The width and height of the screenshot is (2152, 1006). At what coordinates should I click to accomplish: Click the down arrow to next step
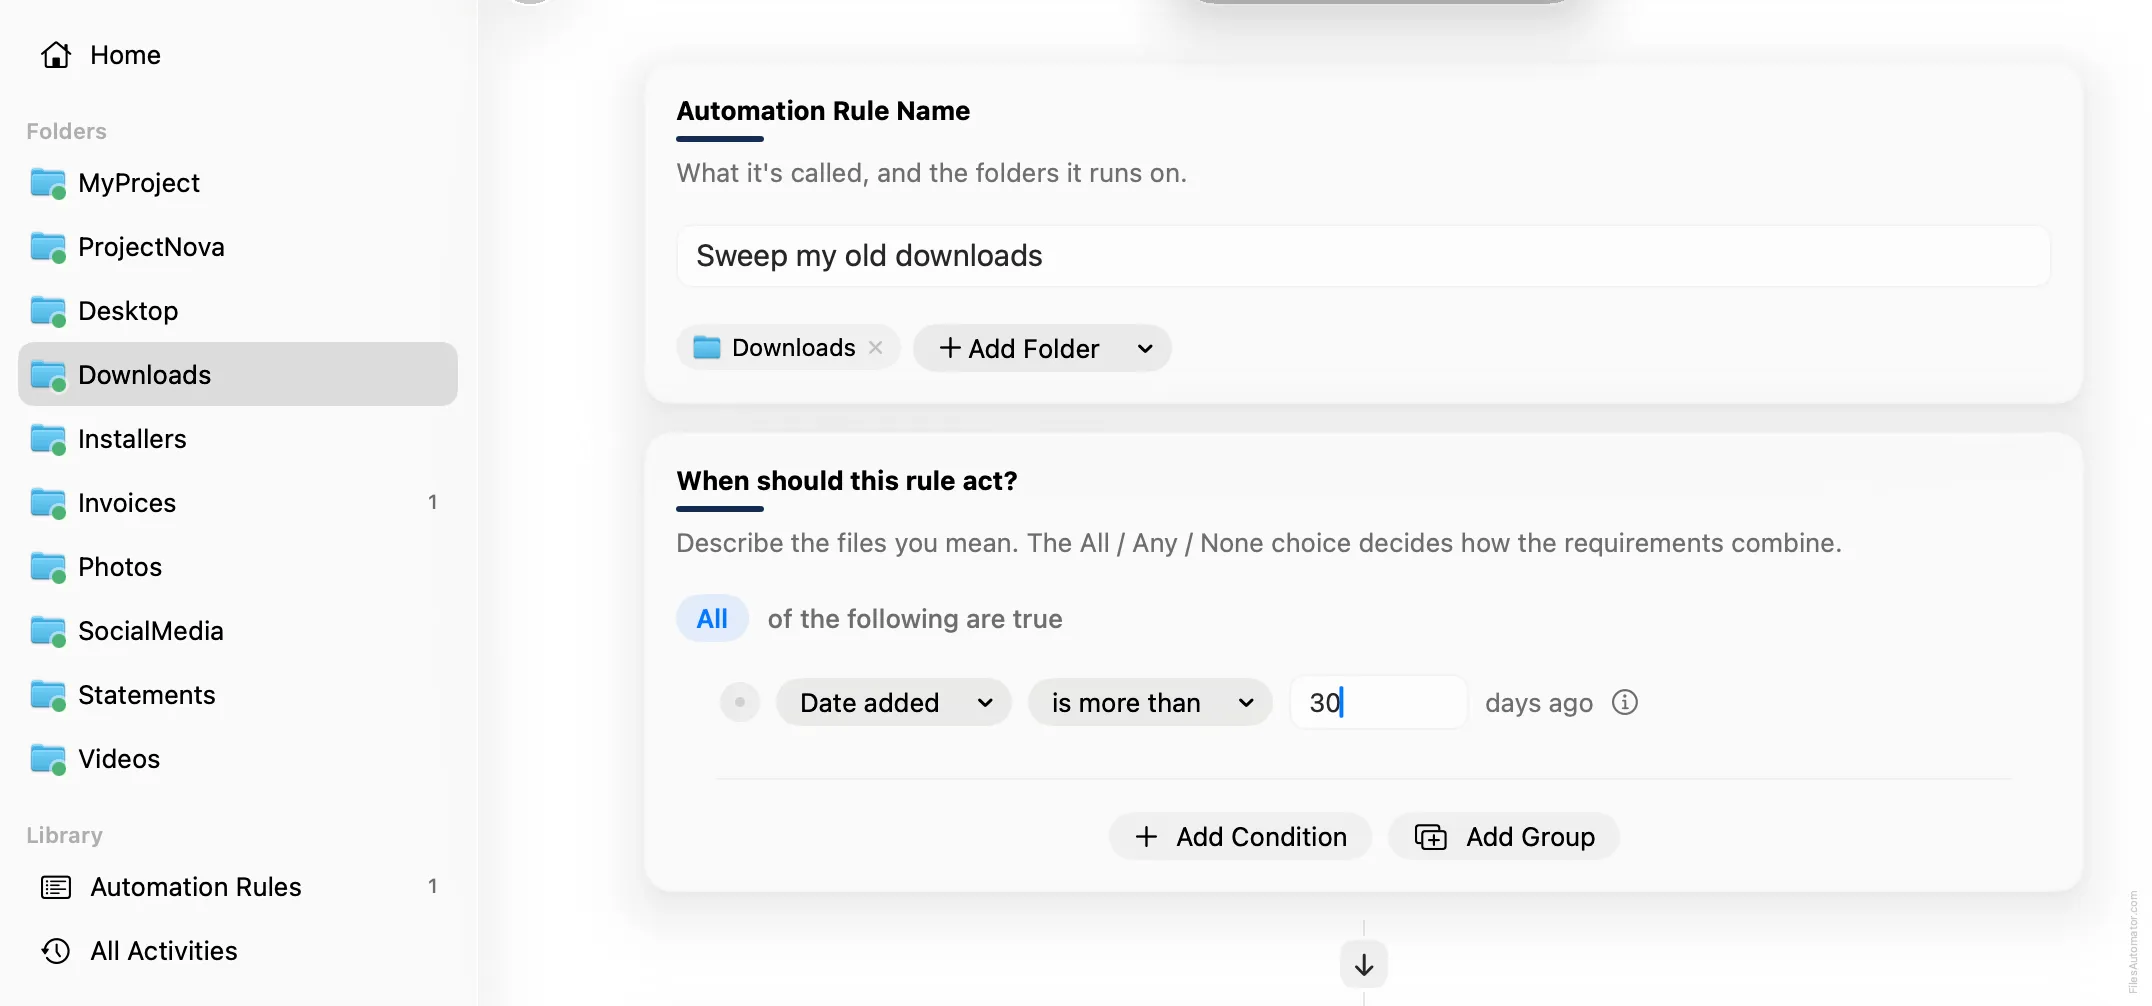(x=1364, y=965)
